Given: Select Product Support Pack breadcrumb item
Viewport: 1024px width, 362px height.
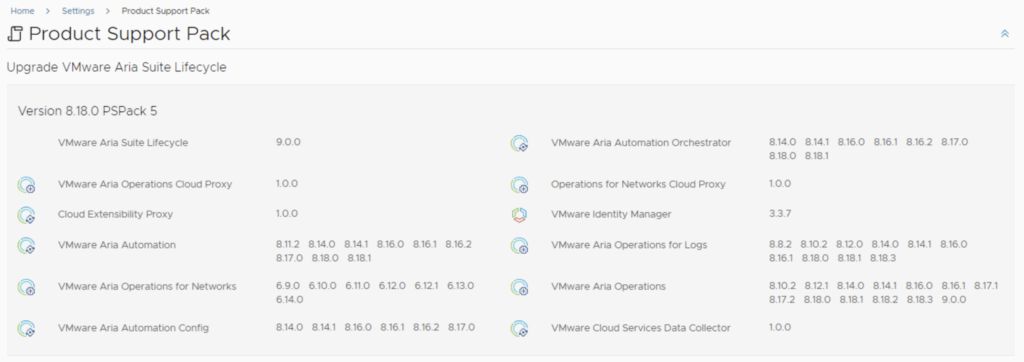Looking at the screenshot, I should [x=166, y=11].
